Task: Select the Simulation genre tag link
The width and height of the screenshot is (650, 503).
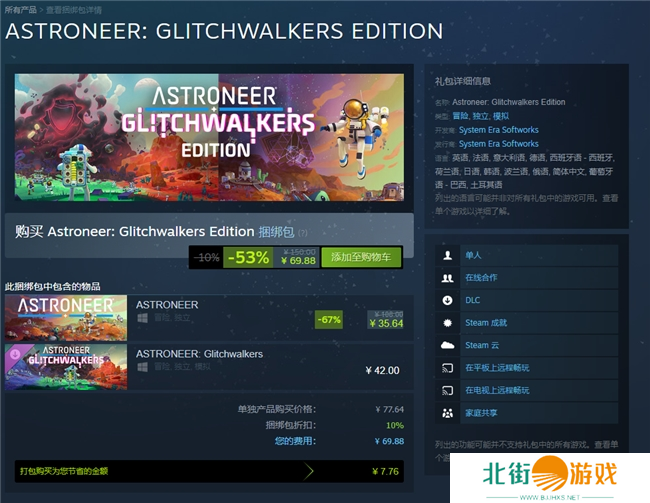Action: click(501, 116)
